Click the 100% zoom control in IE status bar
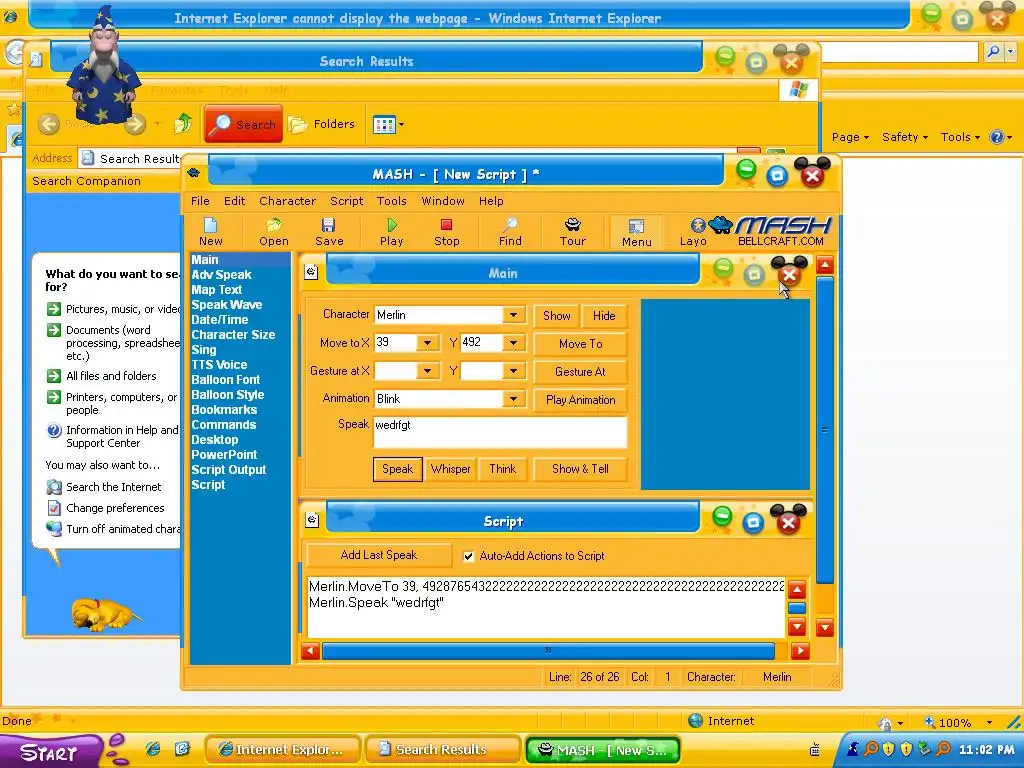 click(959, 722)
